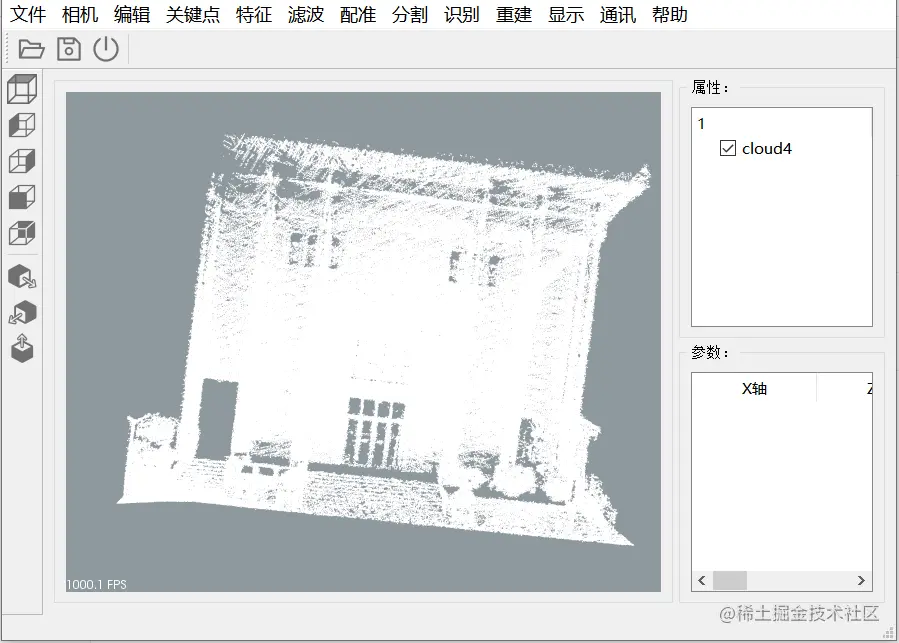
Task: Open the 编辑 menu
Action: pos(132,14)
